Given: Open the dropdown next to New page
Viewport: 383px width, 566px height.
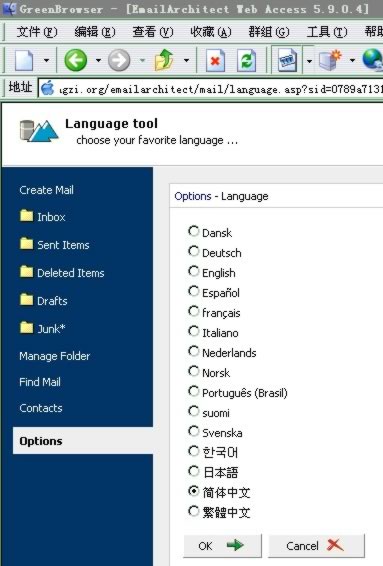Looking at the screenshot, I should click(46, 60).
